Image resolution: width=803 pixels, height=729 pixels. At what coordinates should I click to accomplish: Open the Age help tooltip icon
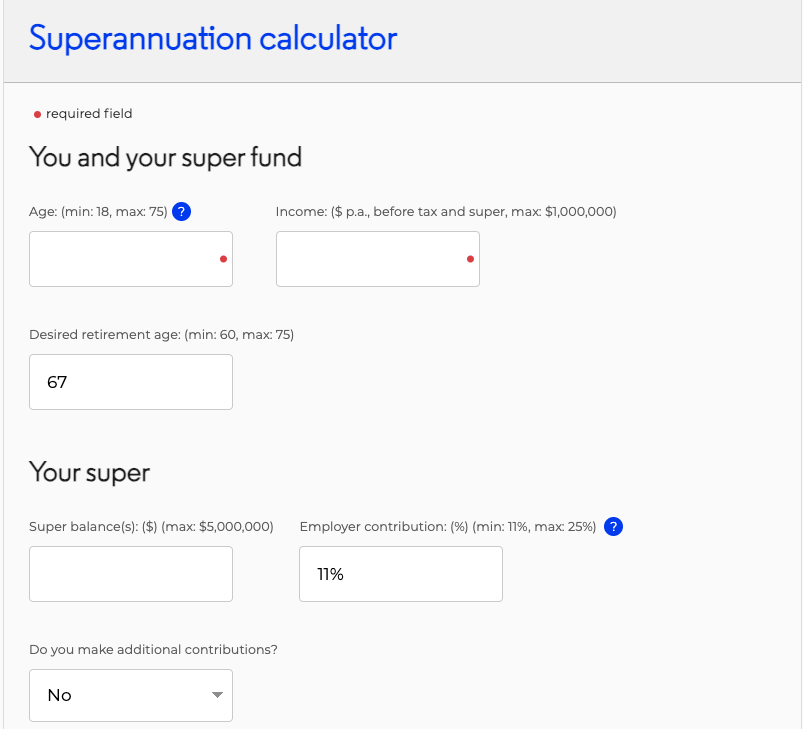[x=181, y=211]
